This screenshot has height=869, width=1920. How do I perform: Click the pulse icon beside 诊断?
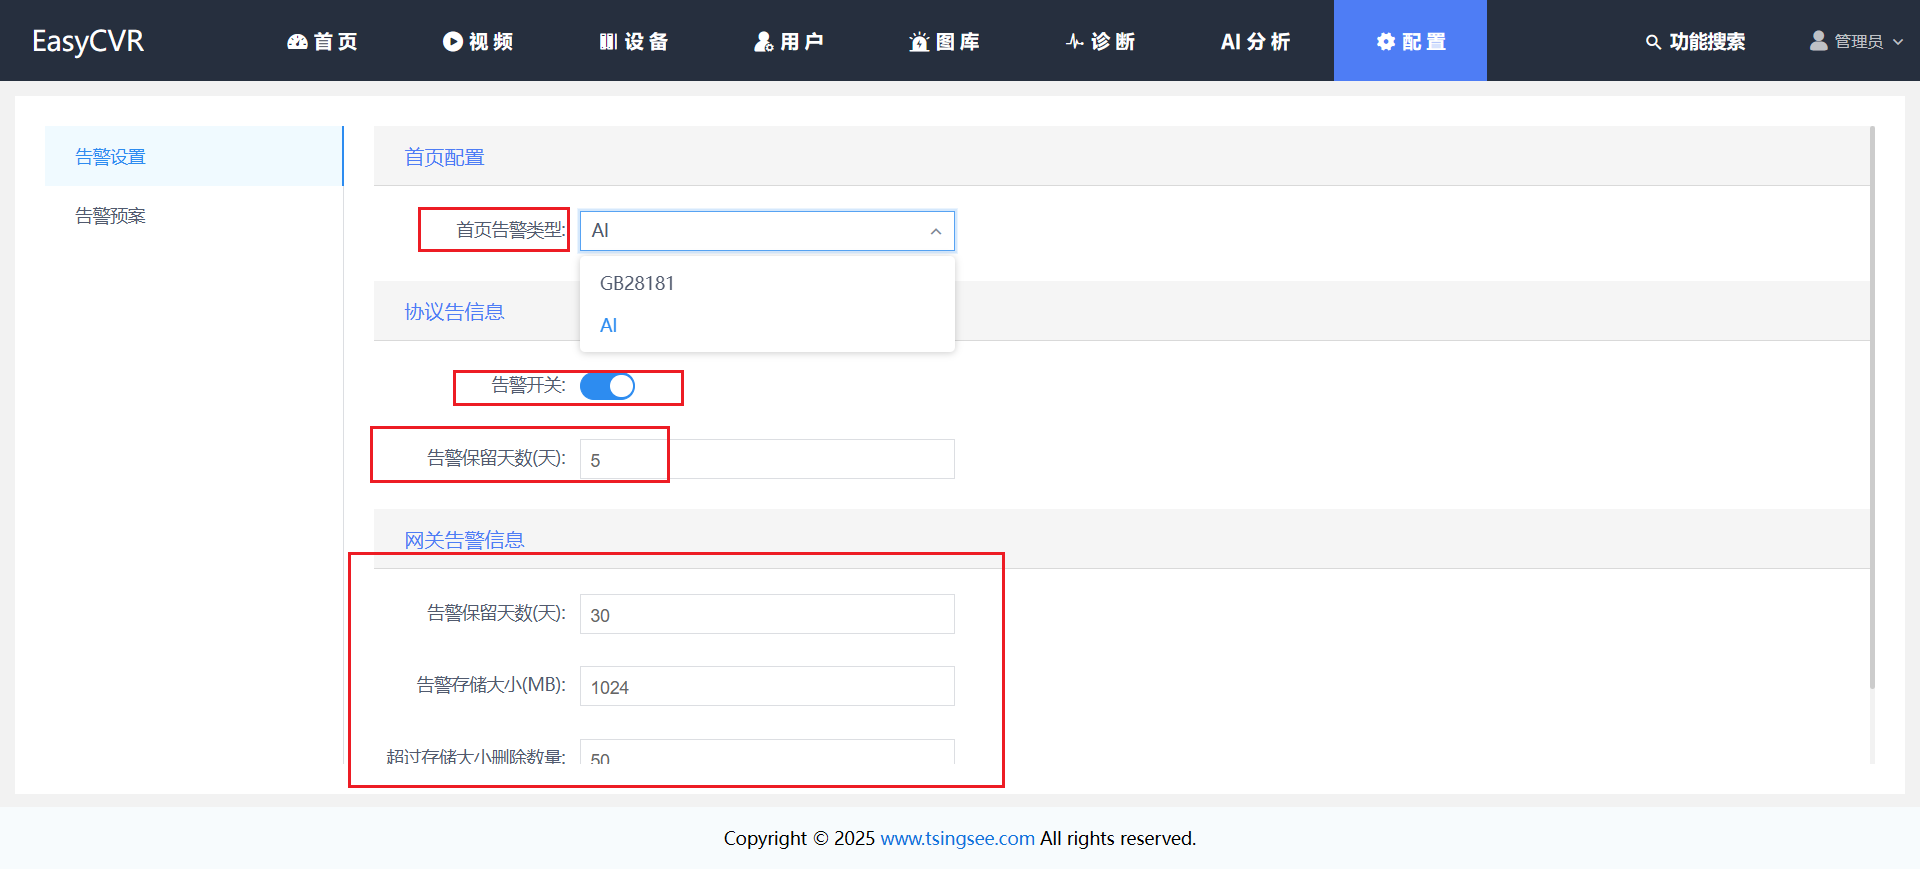[1075, 41]
